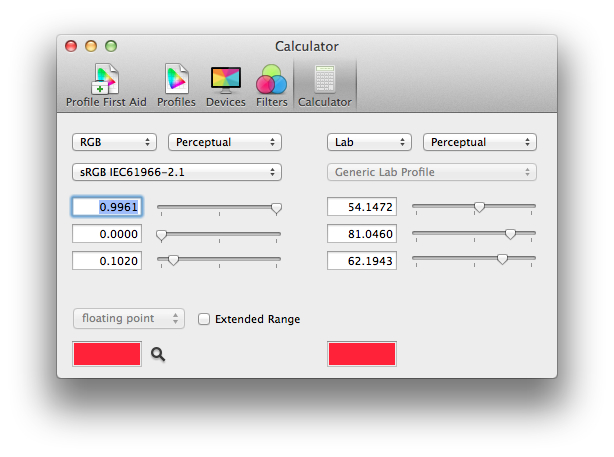Image resolution: width=614 pixels, height=457 pixels.
Task: Click the Lab slider for 54.1472
Action: pyautogui.click(x=479, y=207)
